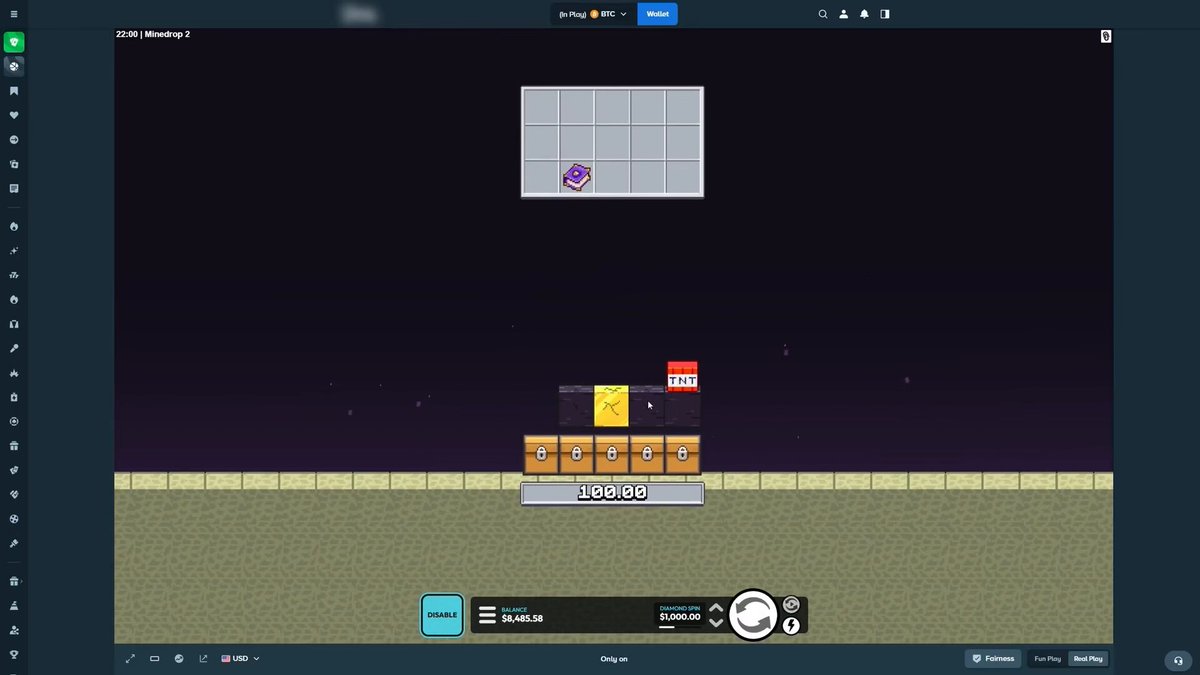
Task: Open notifications bell
Action: pos(864,14)
